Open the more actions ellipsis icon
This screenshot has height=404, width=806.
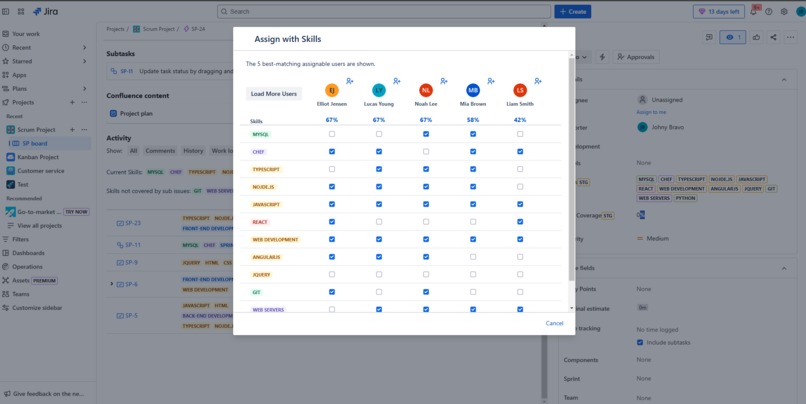(x=791, y=37)
